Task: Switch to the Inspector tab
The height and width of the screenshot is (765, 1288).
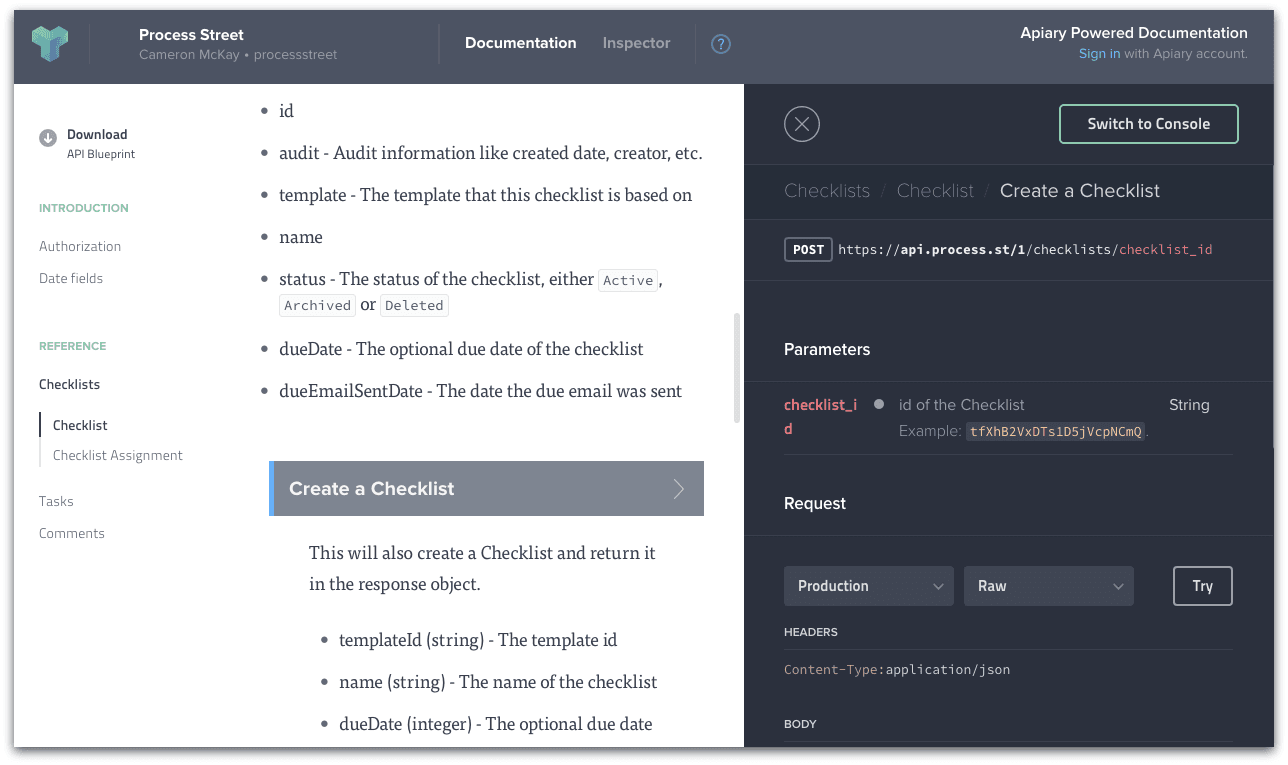Action: 636,43
